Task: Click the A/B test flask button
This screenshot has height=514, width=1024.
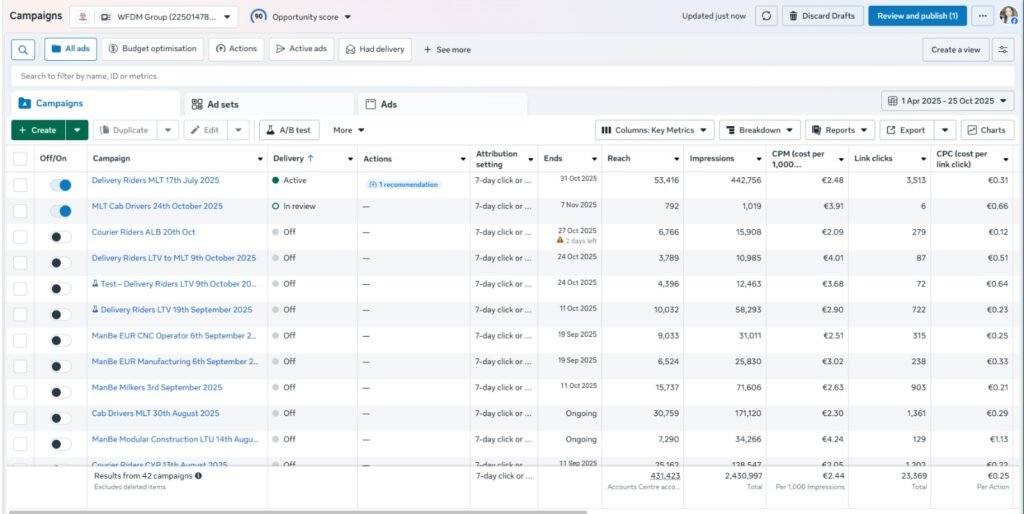Action: pyautogui.click(x=288, y=130)
